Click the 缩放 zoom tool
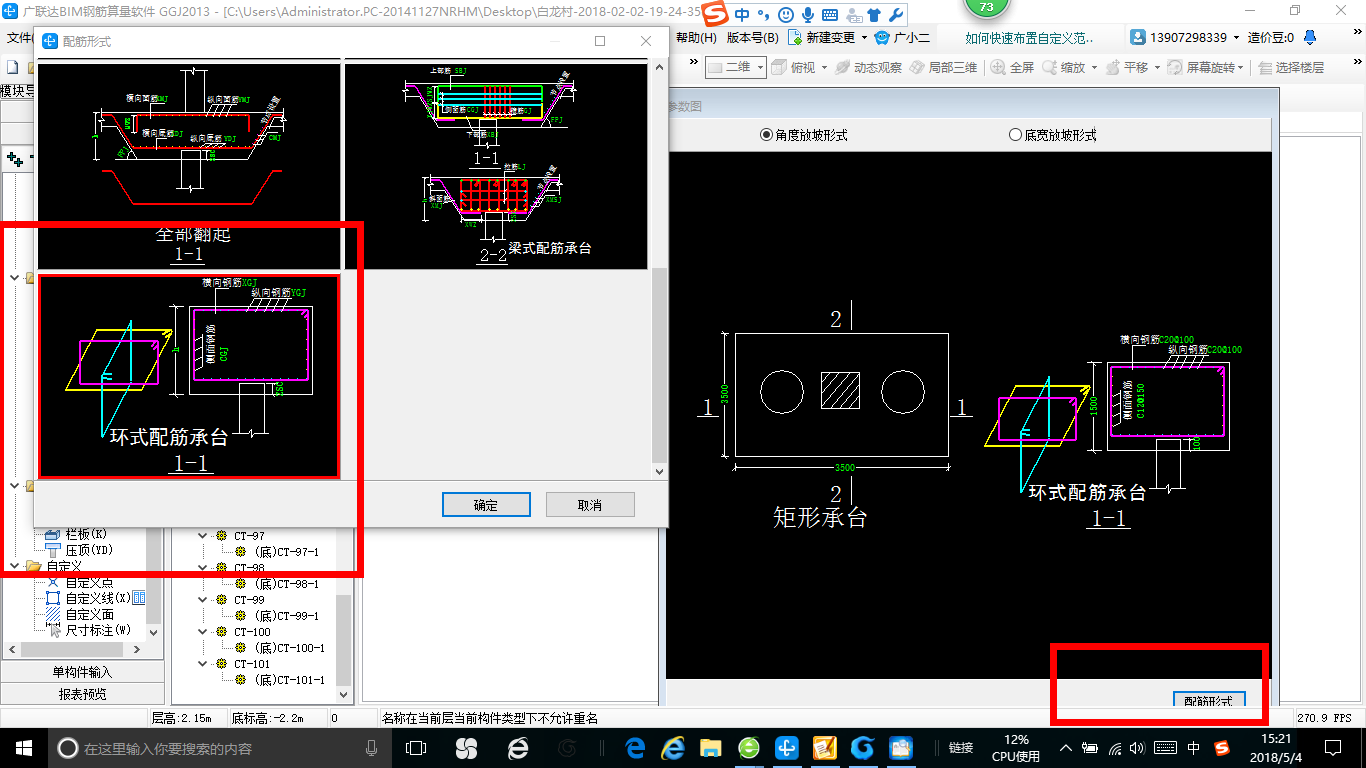This screenshot has width=1366, height=768. (1064, 67)
